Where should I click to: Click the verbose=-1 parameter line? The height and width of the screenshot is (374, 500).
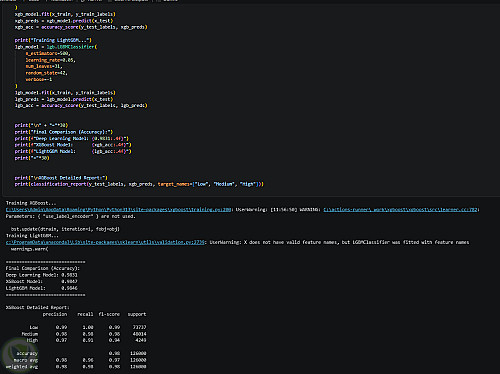[x=39, y=79]
